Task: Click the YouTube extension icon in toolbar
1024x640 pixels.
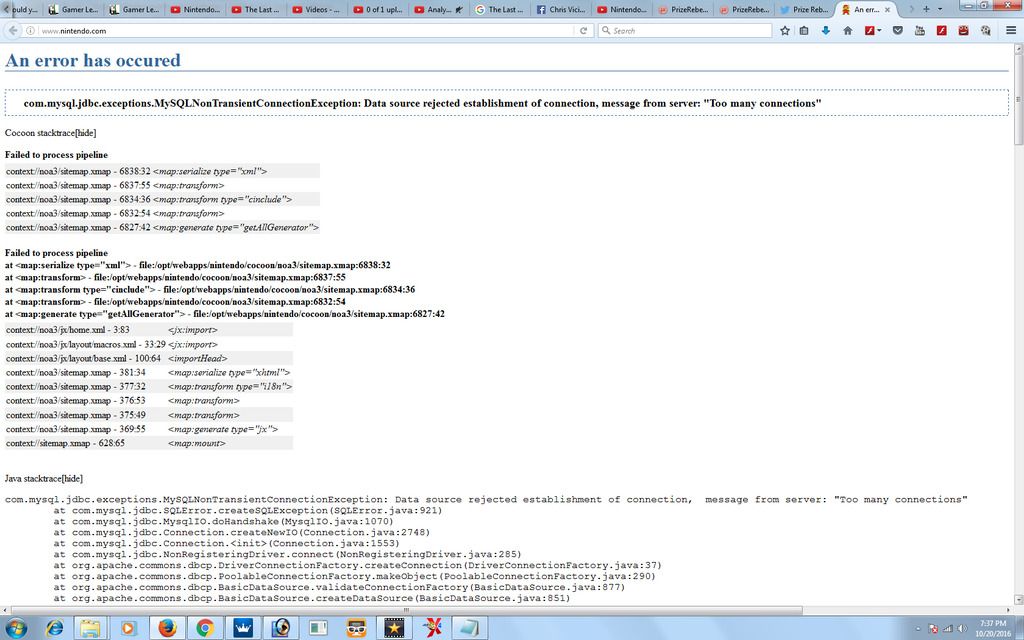Action: click(920, 31)
